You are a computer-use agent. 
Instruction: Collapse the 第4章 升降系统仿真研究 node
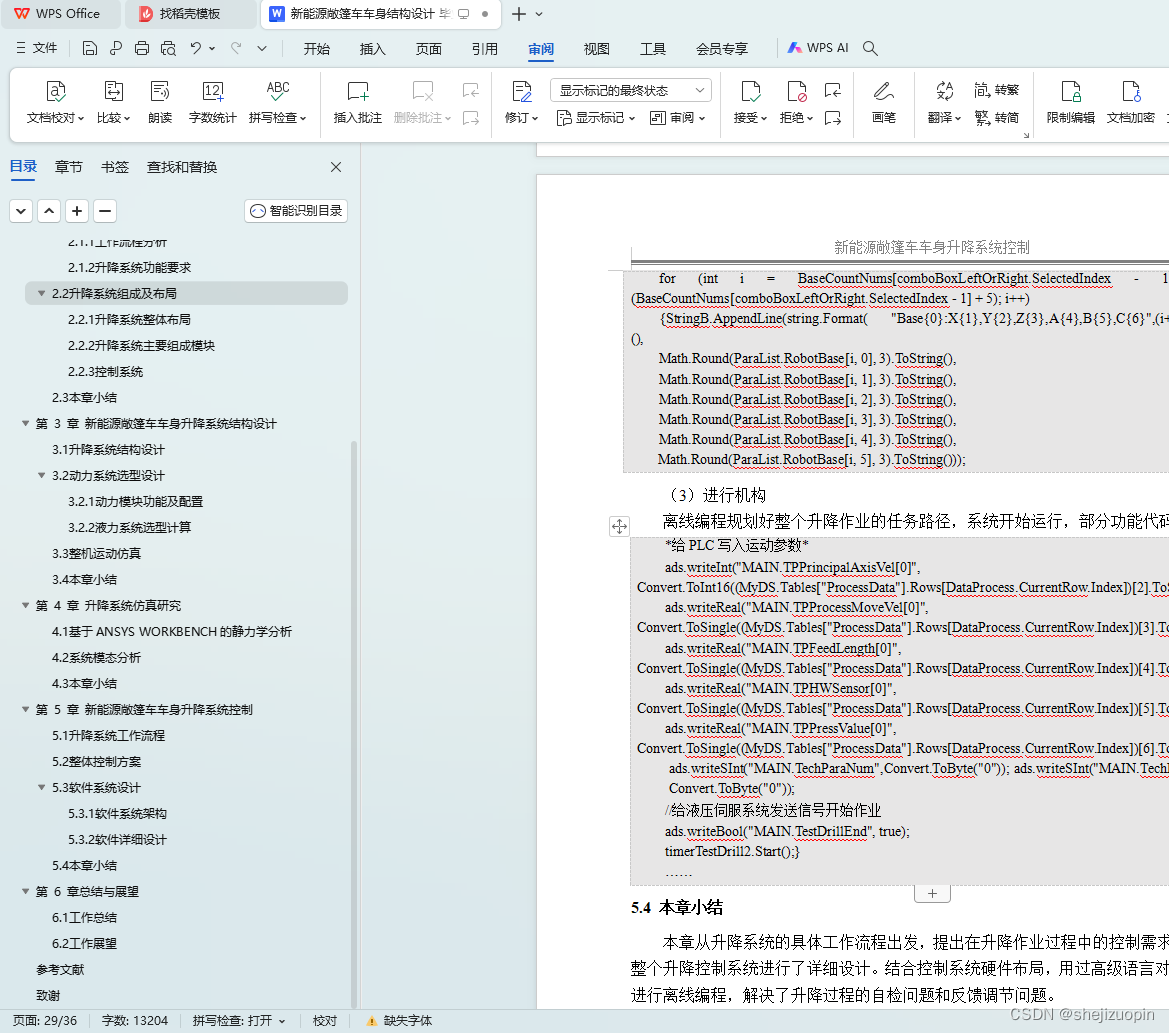coord(25,605)
